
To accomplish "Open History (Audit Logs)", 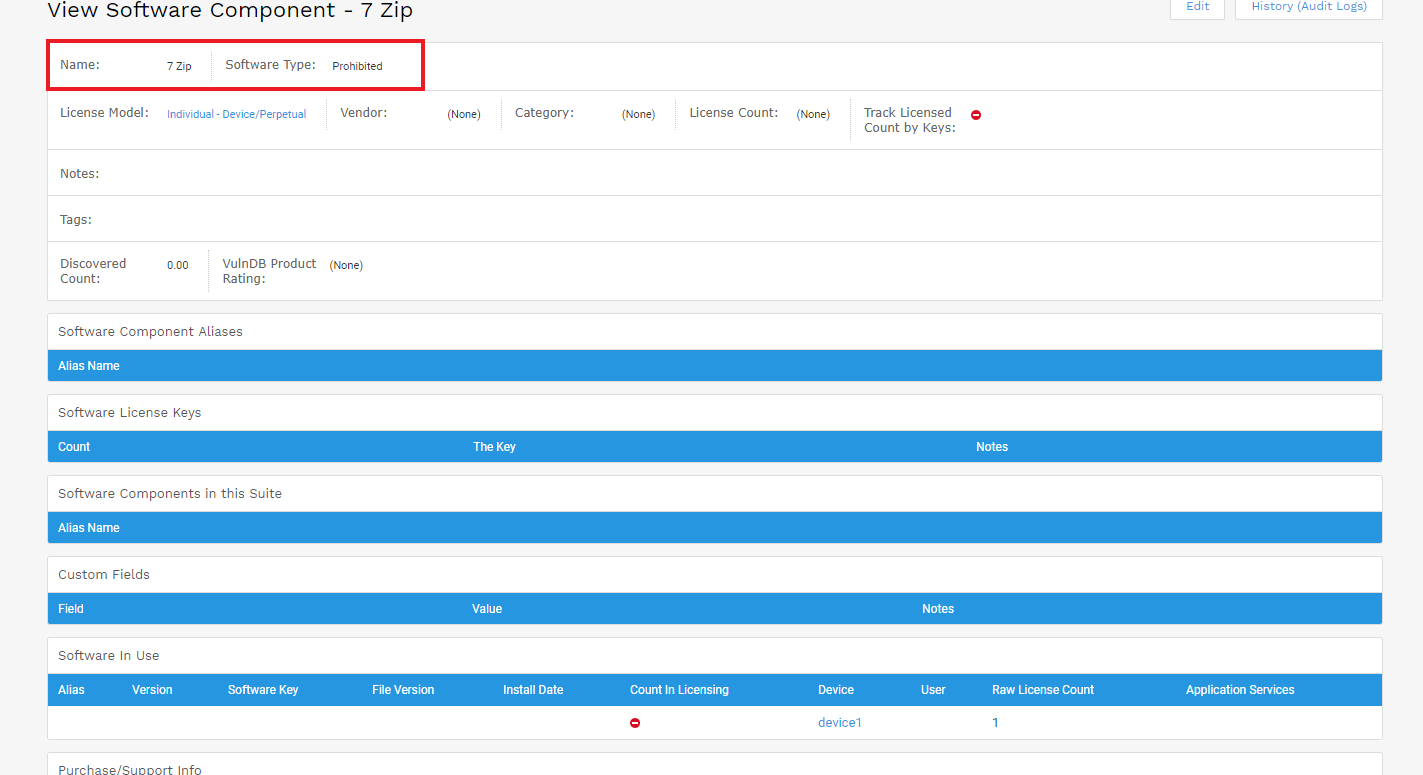I will tap(1308, 7).
